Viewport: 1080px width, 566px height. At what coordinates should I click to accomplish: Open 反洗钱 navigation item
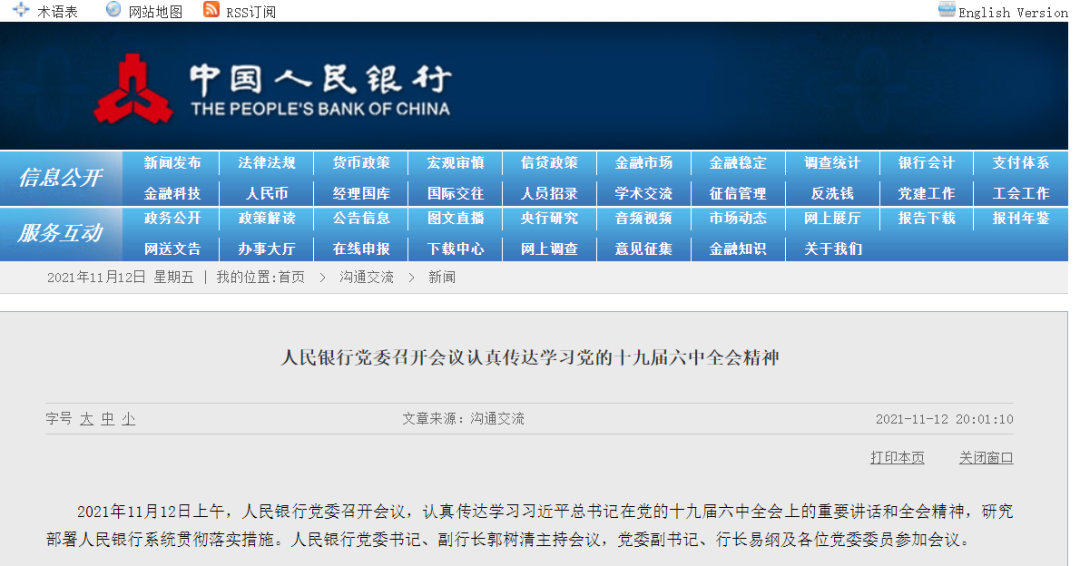pos(832,194)
